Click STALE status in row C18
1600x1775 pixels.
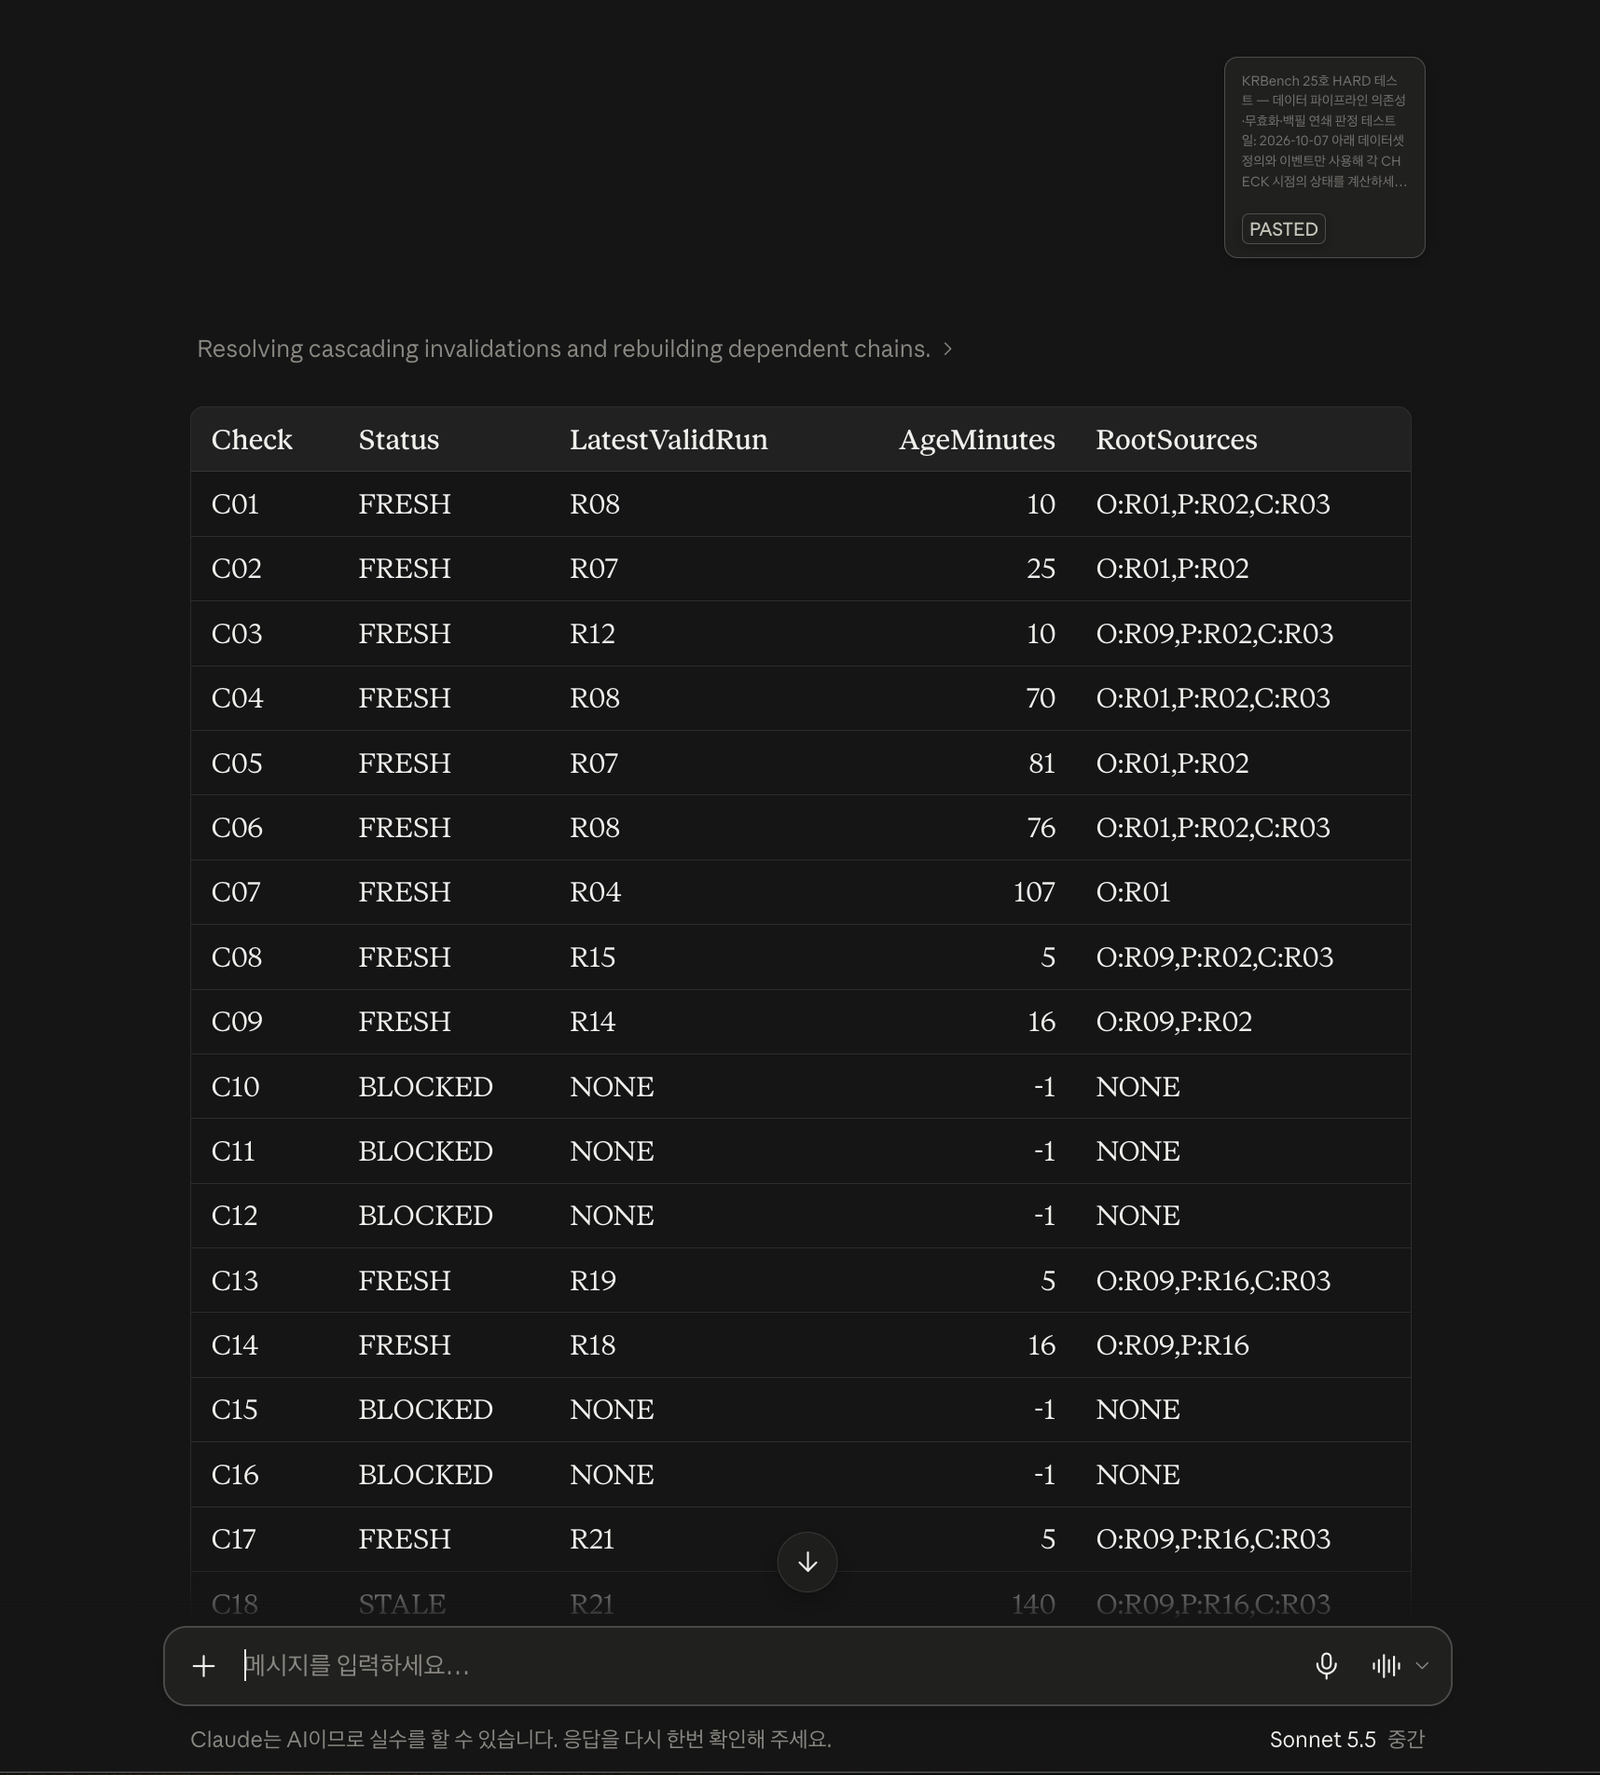(x=402, y=1604)
